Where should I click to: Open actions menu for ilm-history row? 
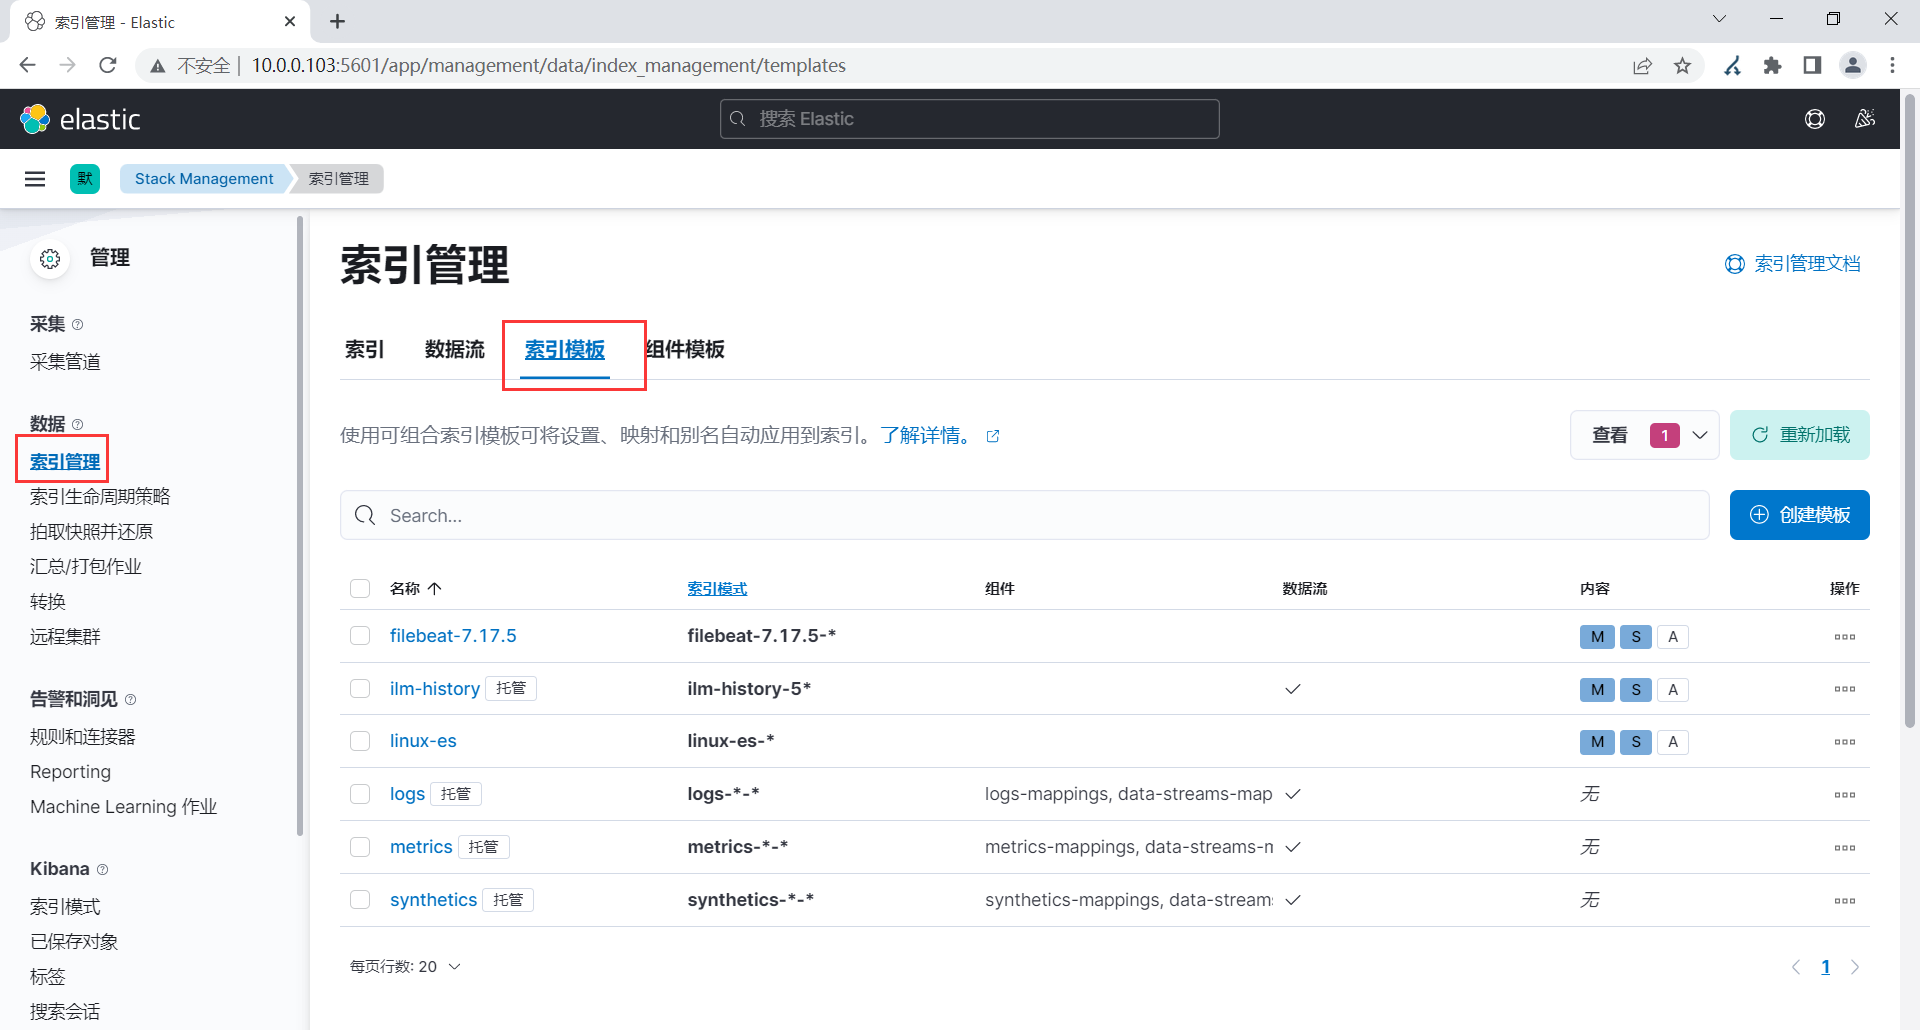pos(1845,689)
